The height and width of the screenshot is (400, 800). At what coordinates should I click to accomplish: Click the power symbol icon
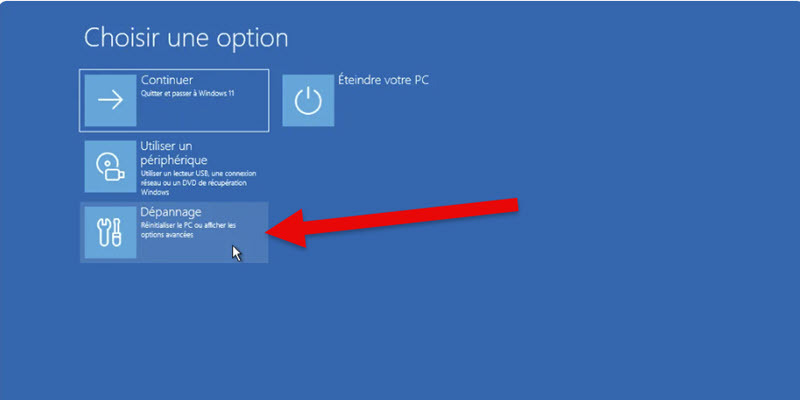(308, 101)
